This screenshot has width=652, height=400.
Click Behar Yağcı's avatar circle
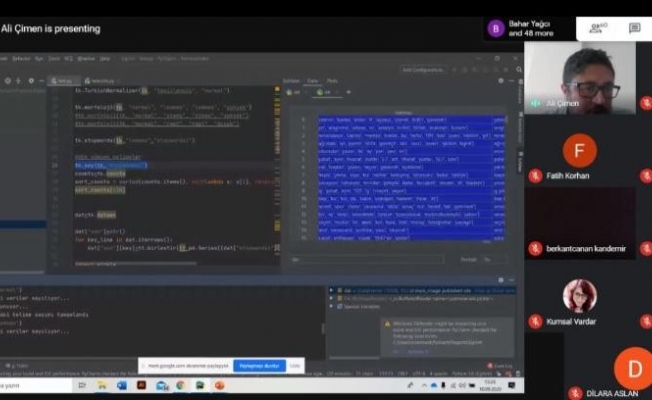(x=496, y=28)
